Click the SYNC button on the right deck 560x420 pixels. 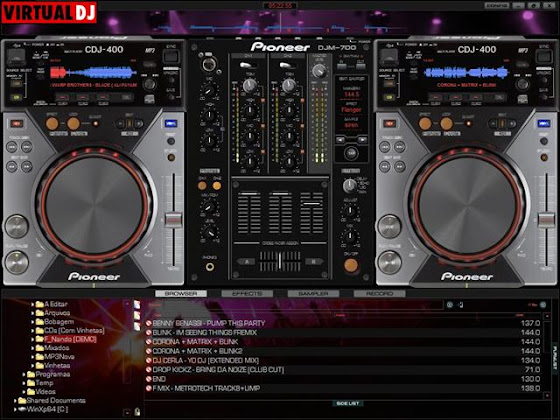[544, 56]
